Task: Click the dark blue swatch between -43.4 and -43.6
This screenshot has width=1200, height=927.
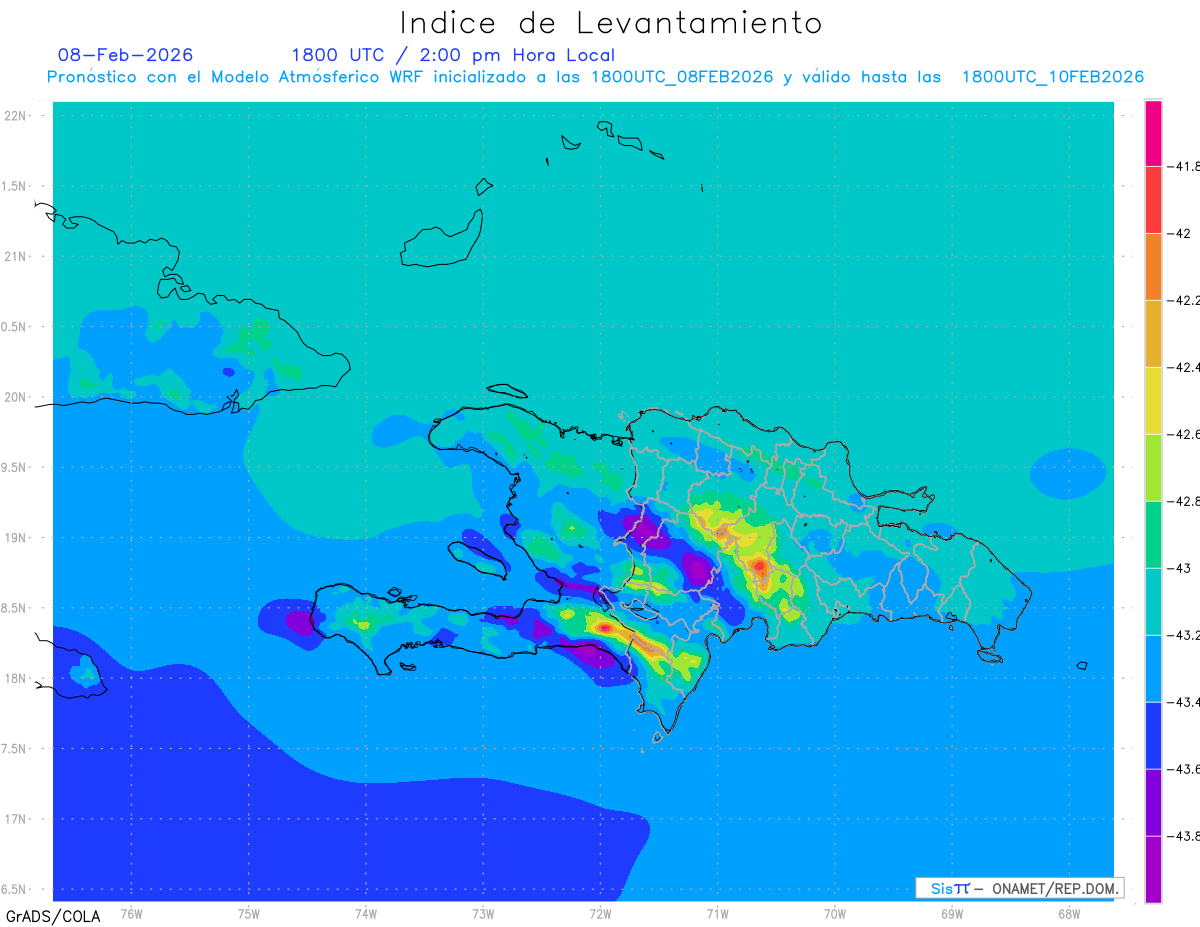Action: (1153, 736)
